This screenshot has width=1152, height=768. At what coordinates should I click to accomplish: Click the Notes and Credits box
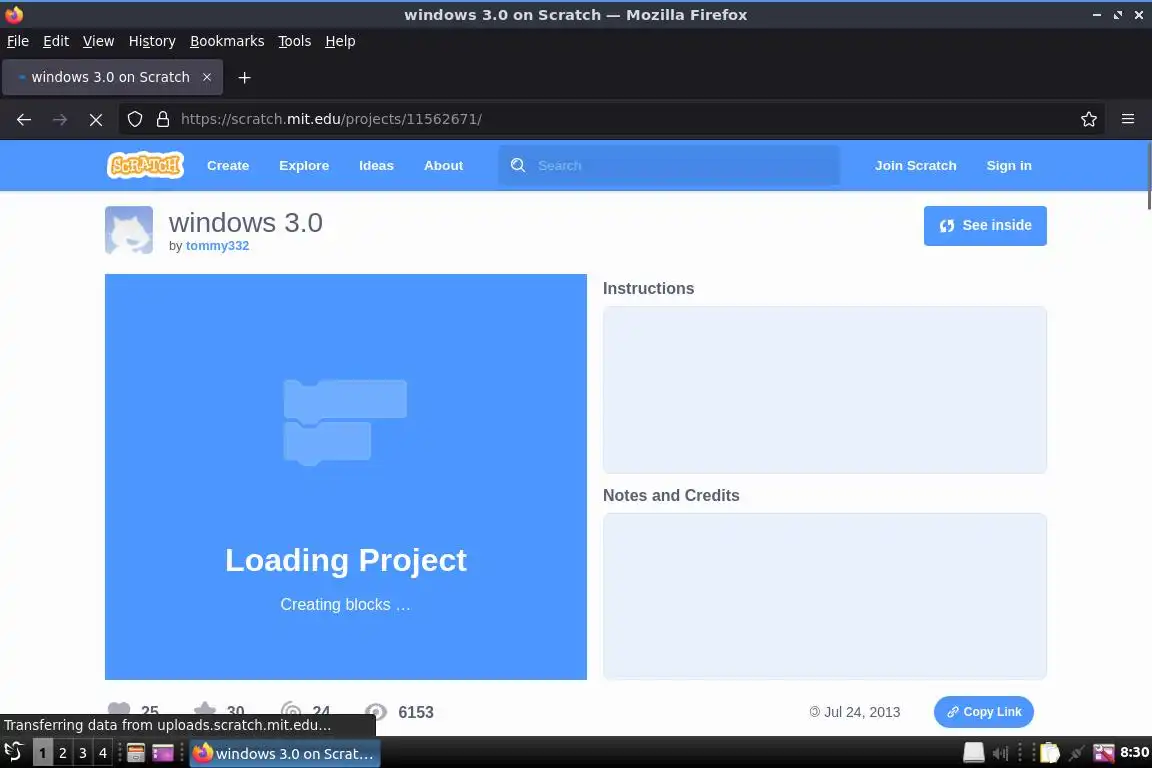coord(824,596)
